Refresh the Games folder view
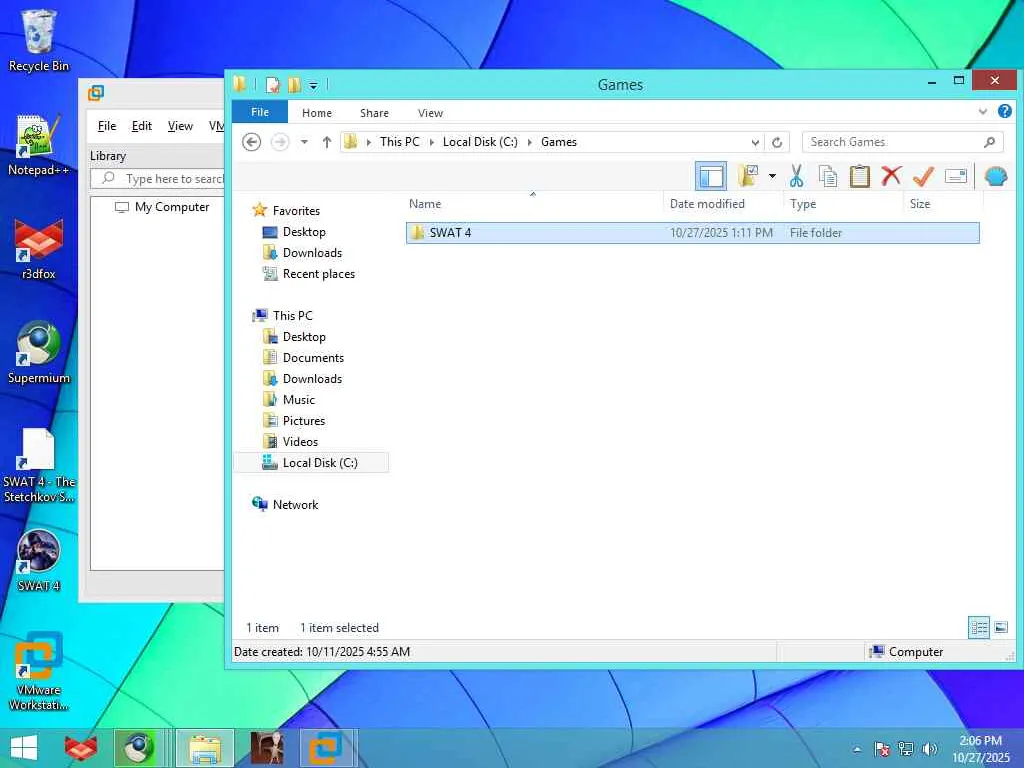 777,142
